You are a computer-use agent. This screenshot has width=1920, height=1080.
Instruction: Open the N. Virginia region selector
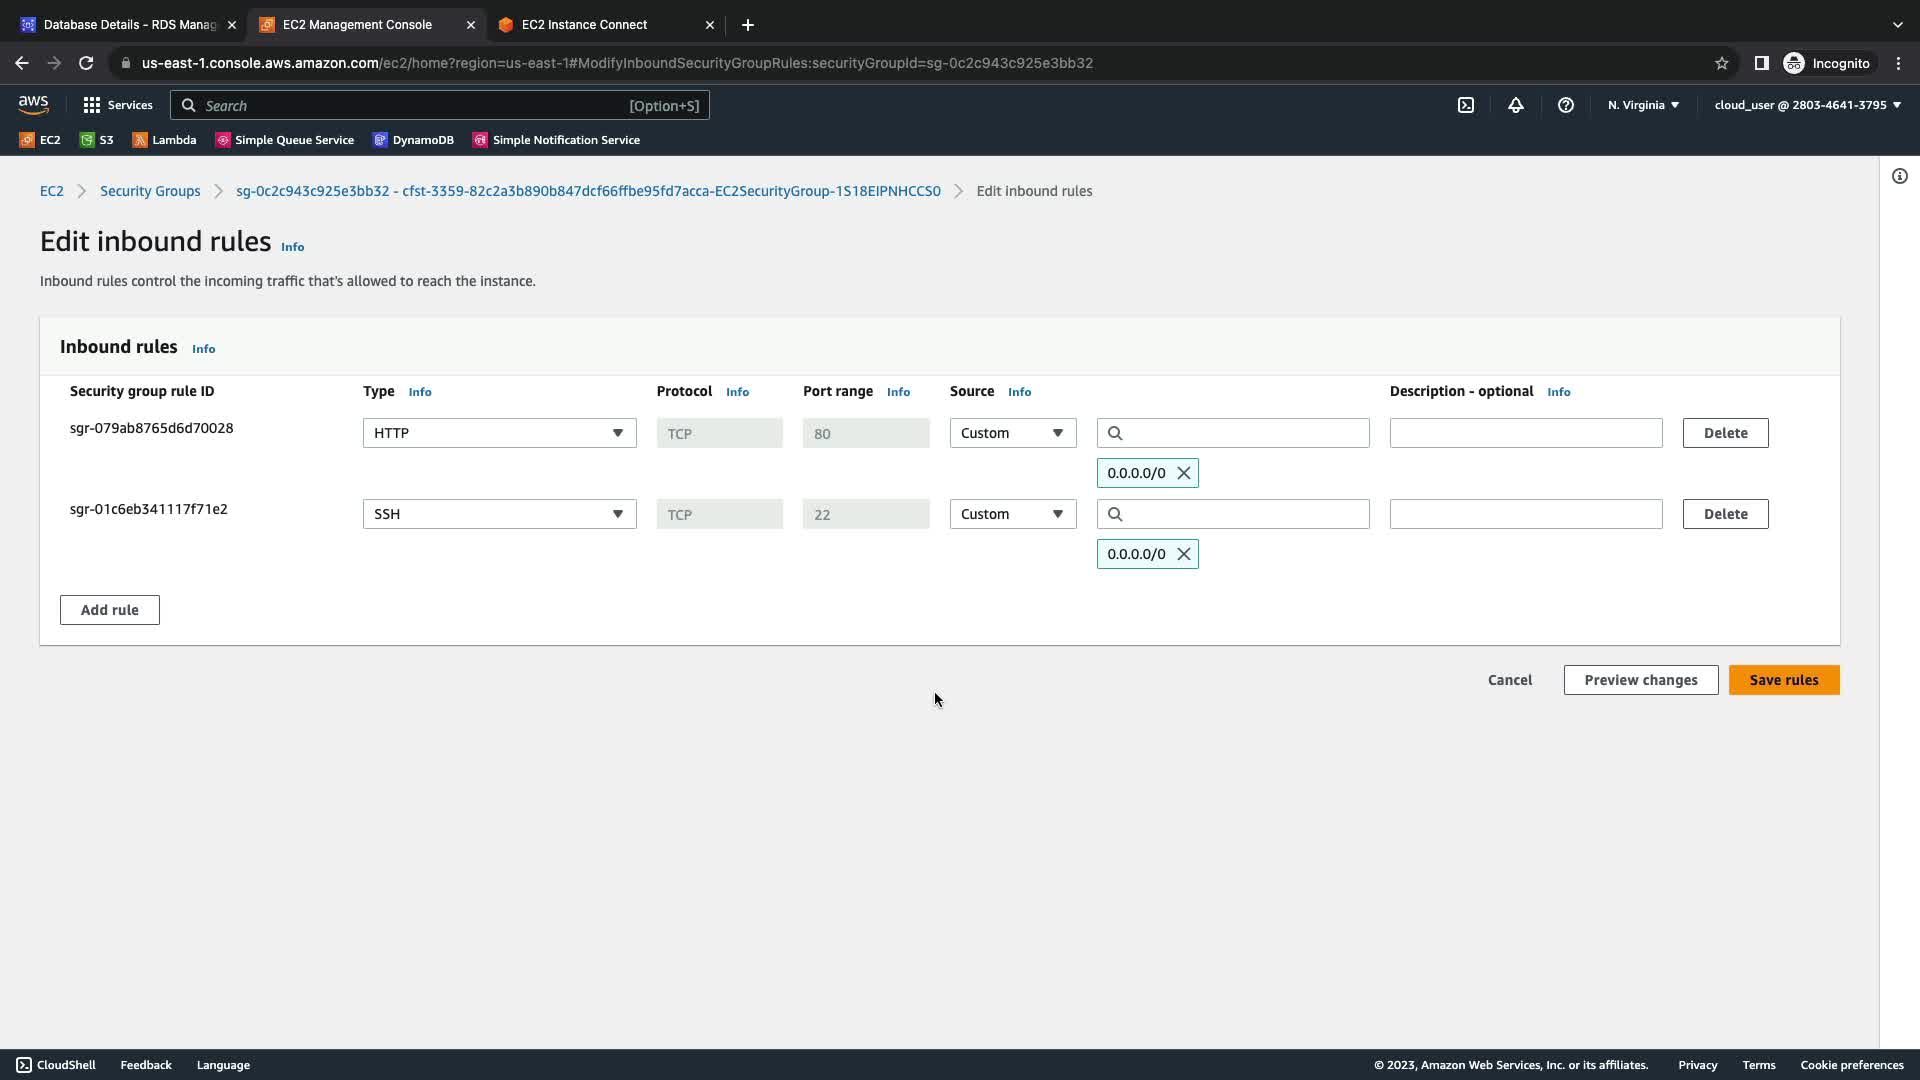(1643, 105)
